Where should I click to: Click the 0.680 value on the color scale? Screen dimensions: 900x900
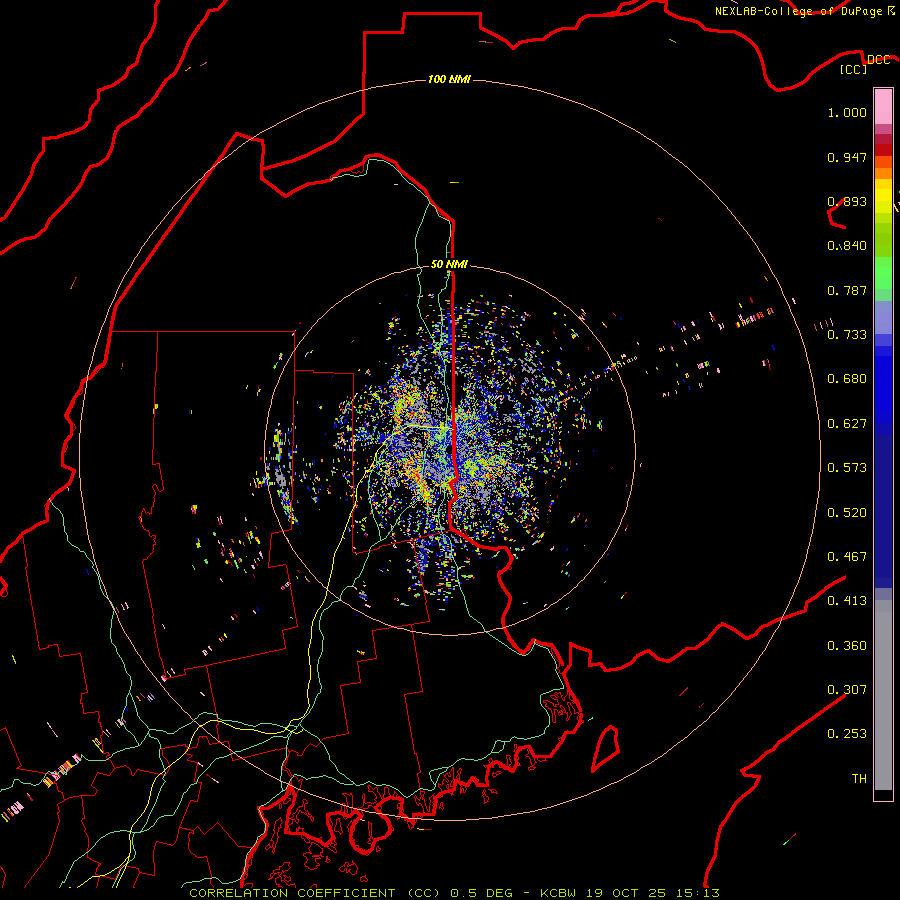(x=847, y=379)
